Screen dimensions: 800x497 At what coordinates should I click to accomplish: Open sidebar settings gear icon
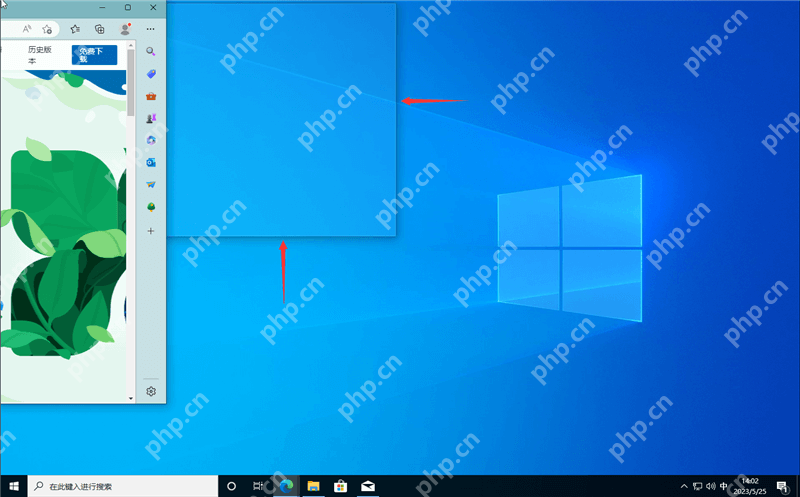pyautogui.click(x=151, y=391)
